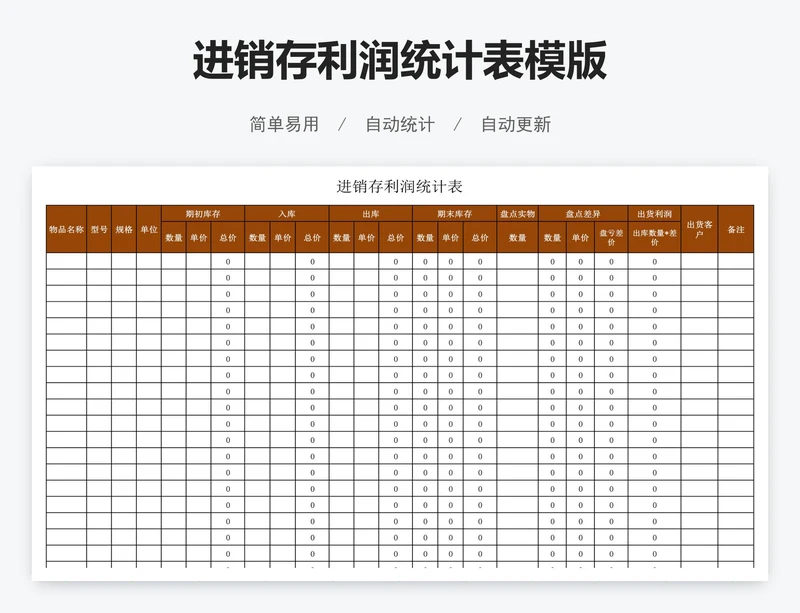Click first data row's 期初库存 总价 value 0
800x613 pixels.
[x=228, y=261]
